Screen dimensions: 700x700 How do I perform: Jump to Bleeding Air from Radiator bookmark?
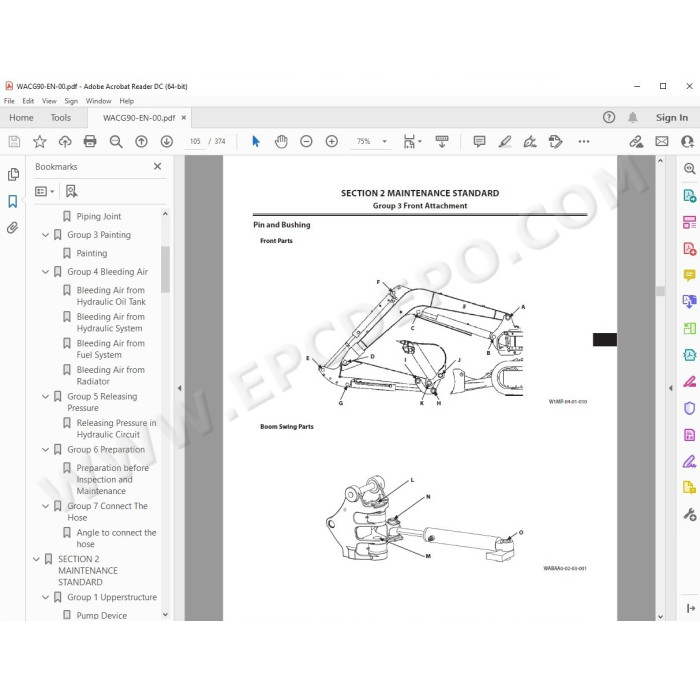tap(111, 375)
